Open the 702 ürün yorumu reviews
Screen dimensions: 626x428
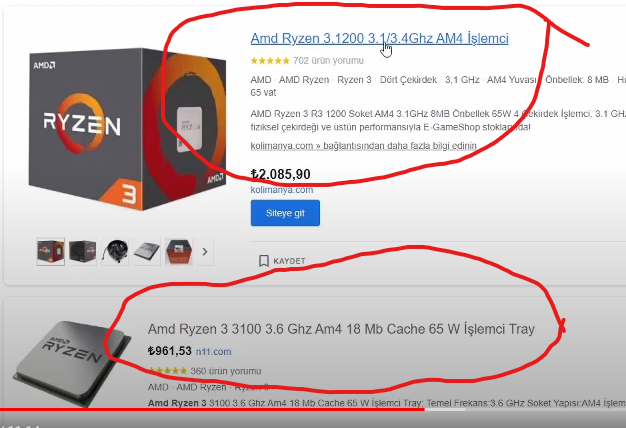tap(328, 61)
